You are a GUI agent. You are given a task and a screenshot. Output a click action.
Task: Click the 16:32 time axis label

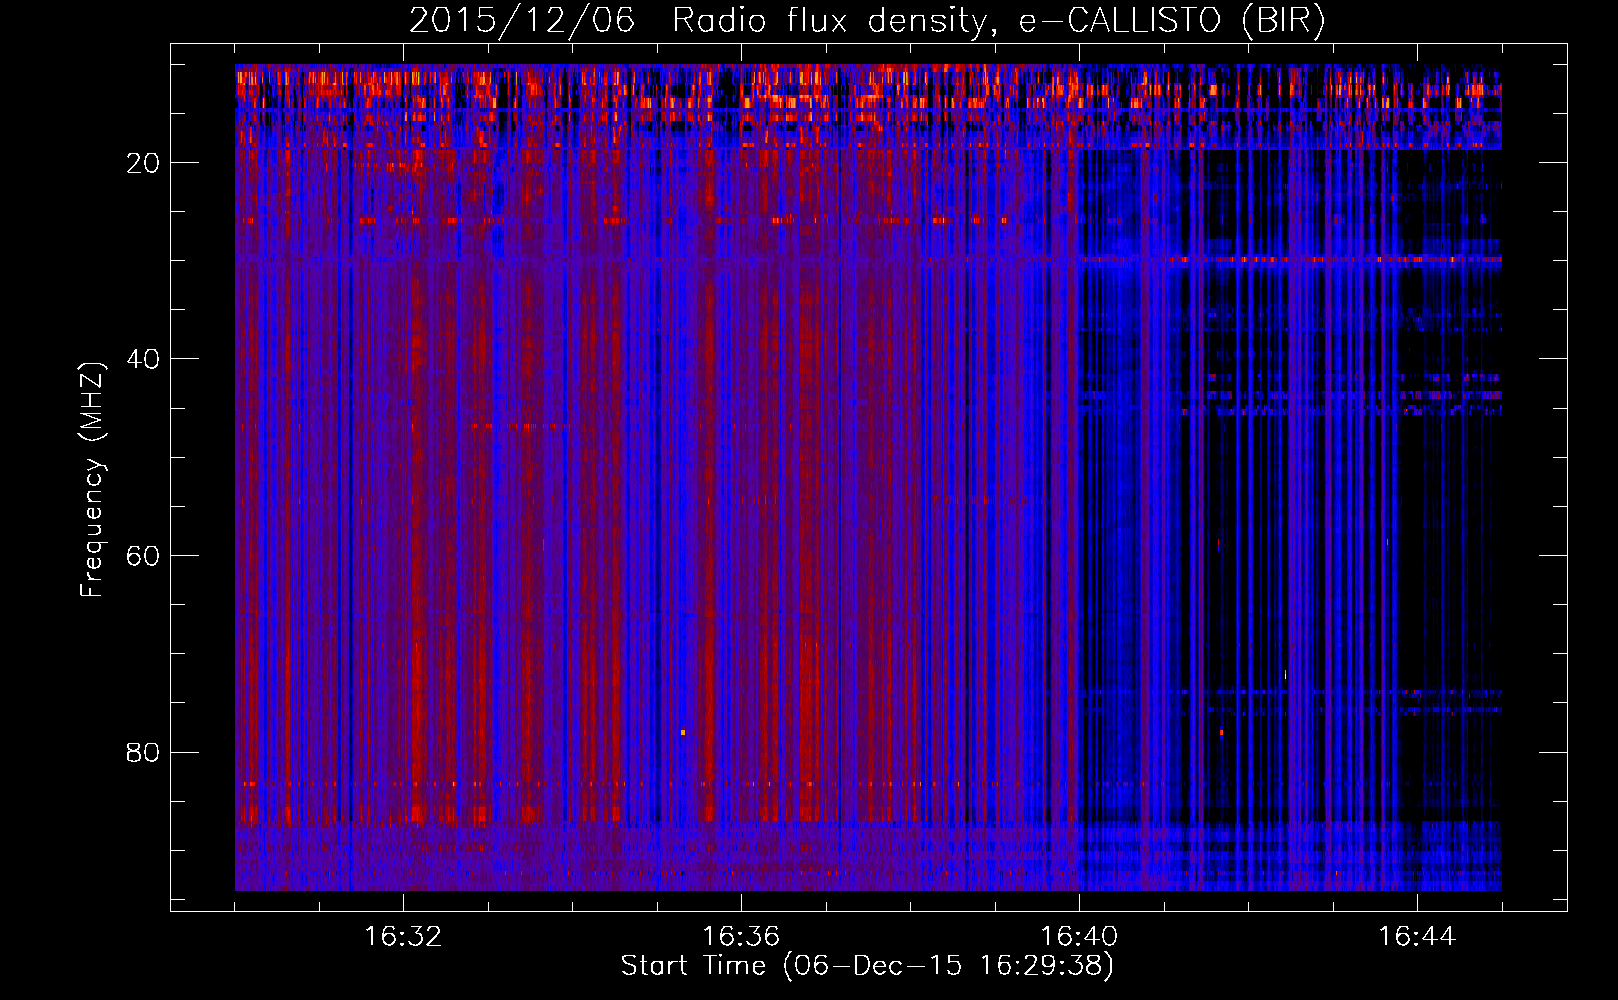pyautogui.click(x=402, y=937)
